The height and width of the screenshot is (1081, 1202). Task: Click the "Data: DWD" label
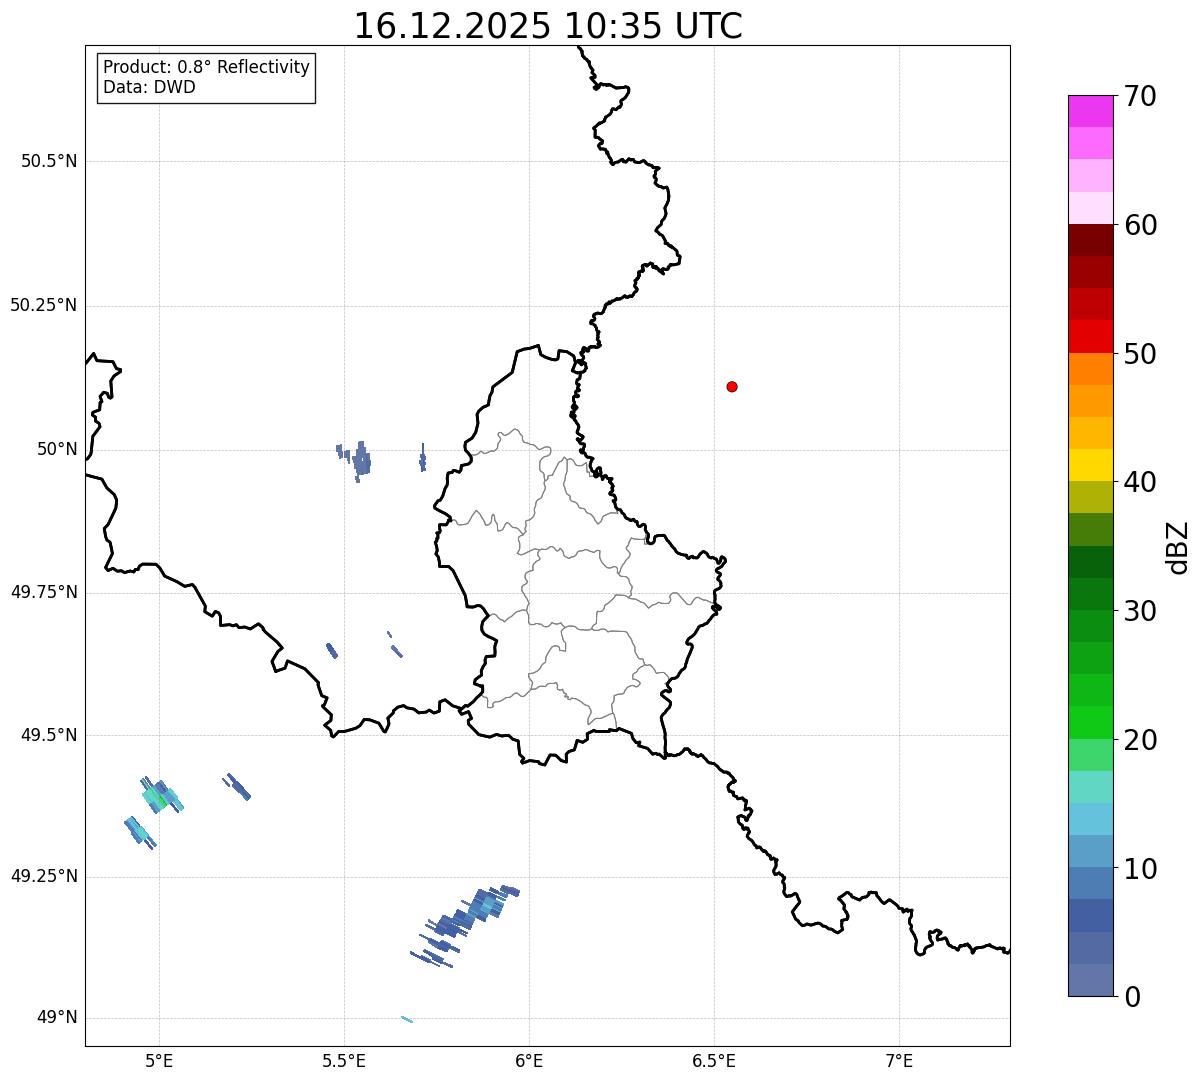pyautogui.click(x=149, y=87)
